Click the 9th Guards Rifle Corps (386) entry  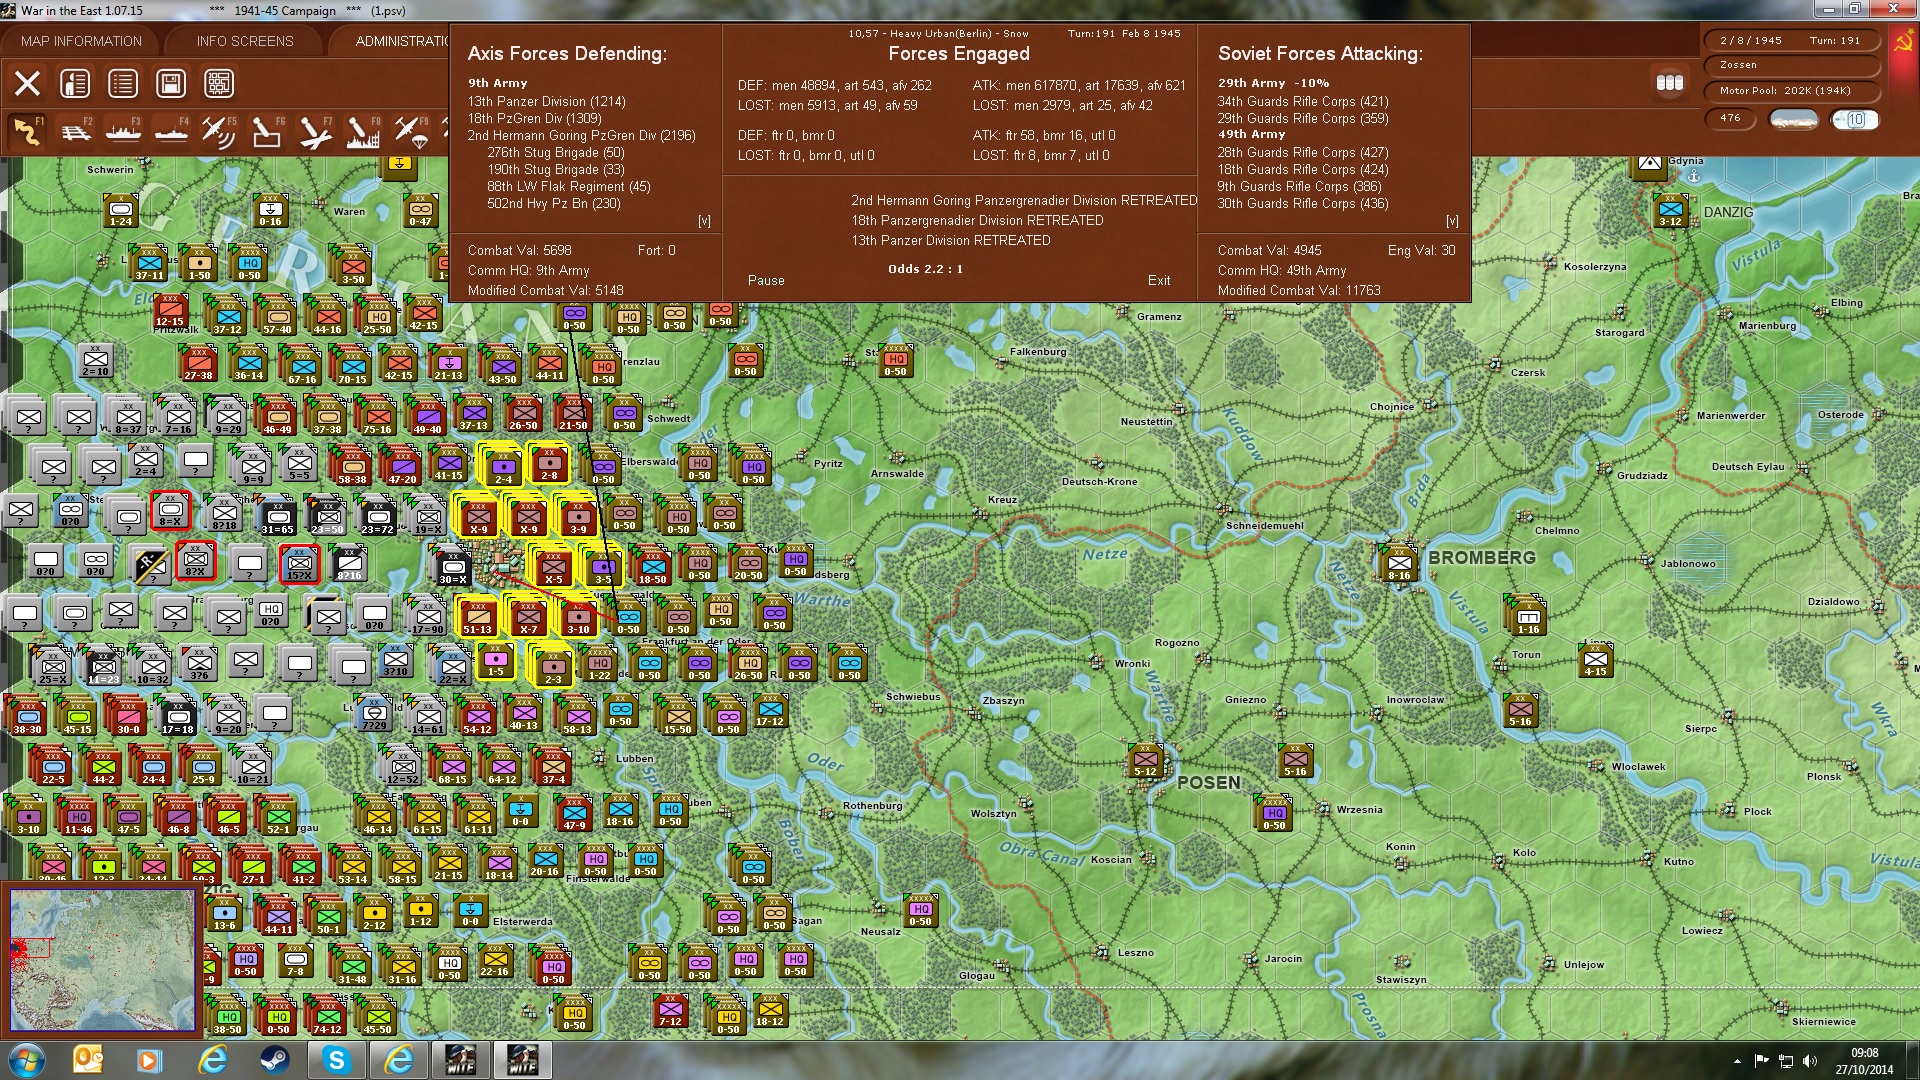pyautogui.click(x=1299, y=186)
